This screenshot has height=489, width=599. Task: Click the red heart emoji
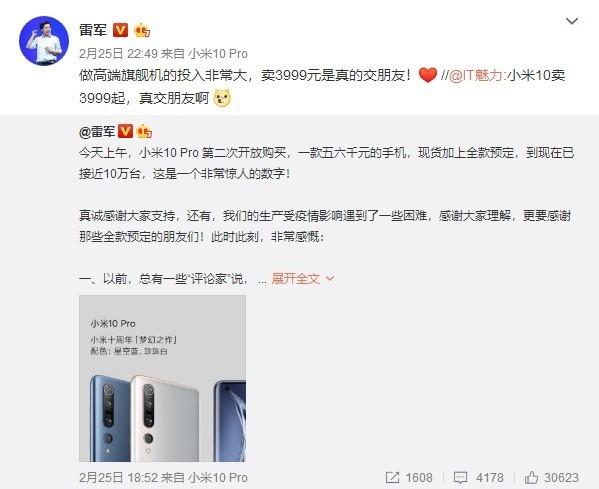coord(427,75)
